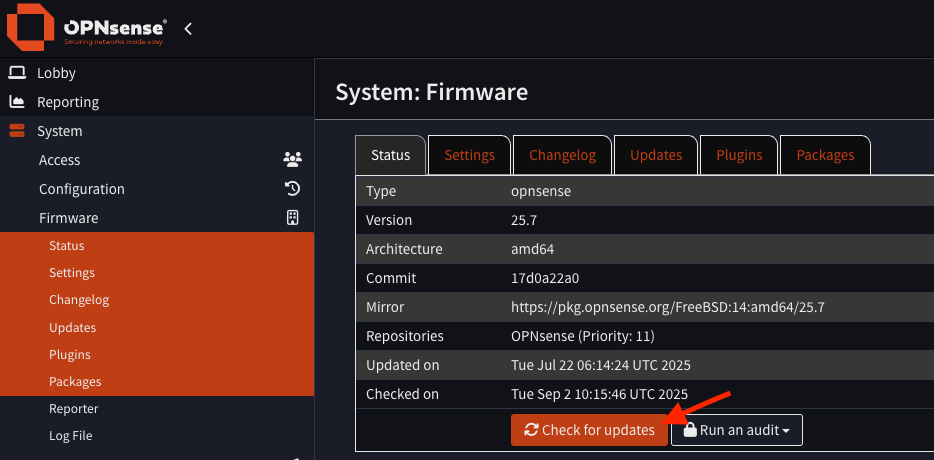This screenshot has width=934, height=460.
Task: Open the Changelog tab
Action: pyautogui.click(x=562, y=155)
